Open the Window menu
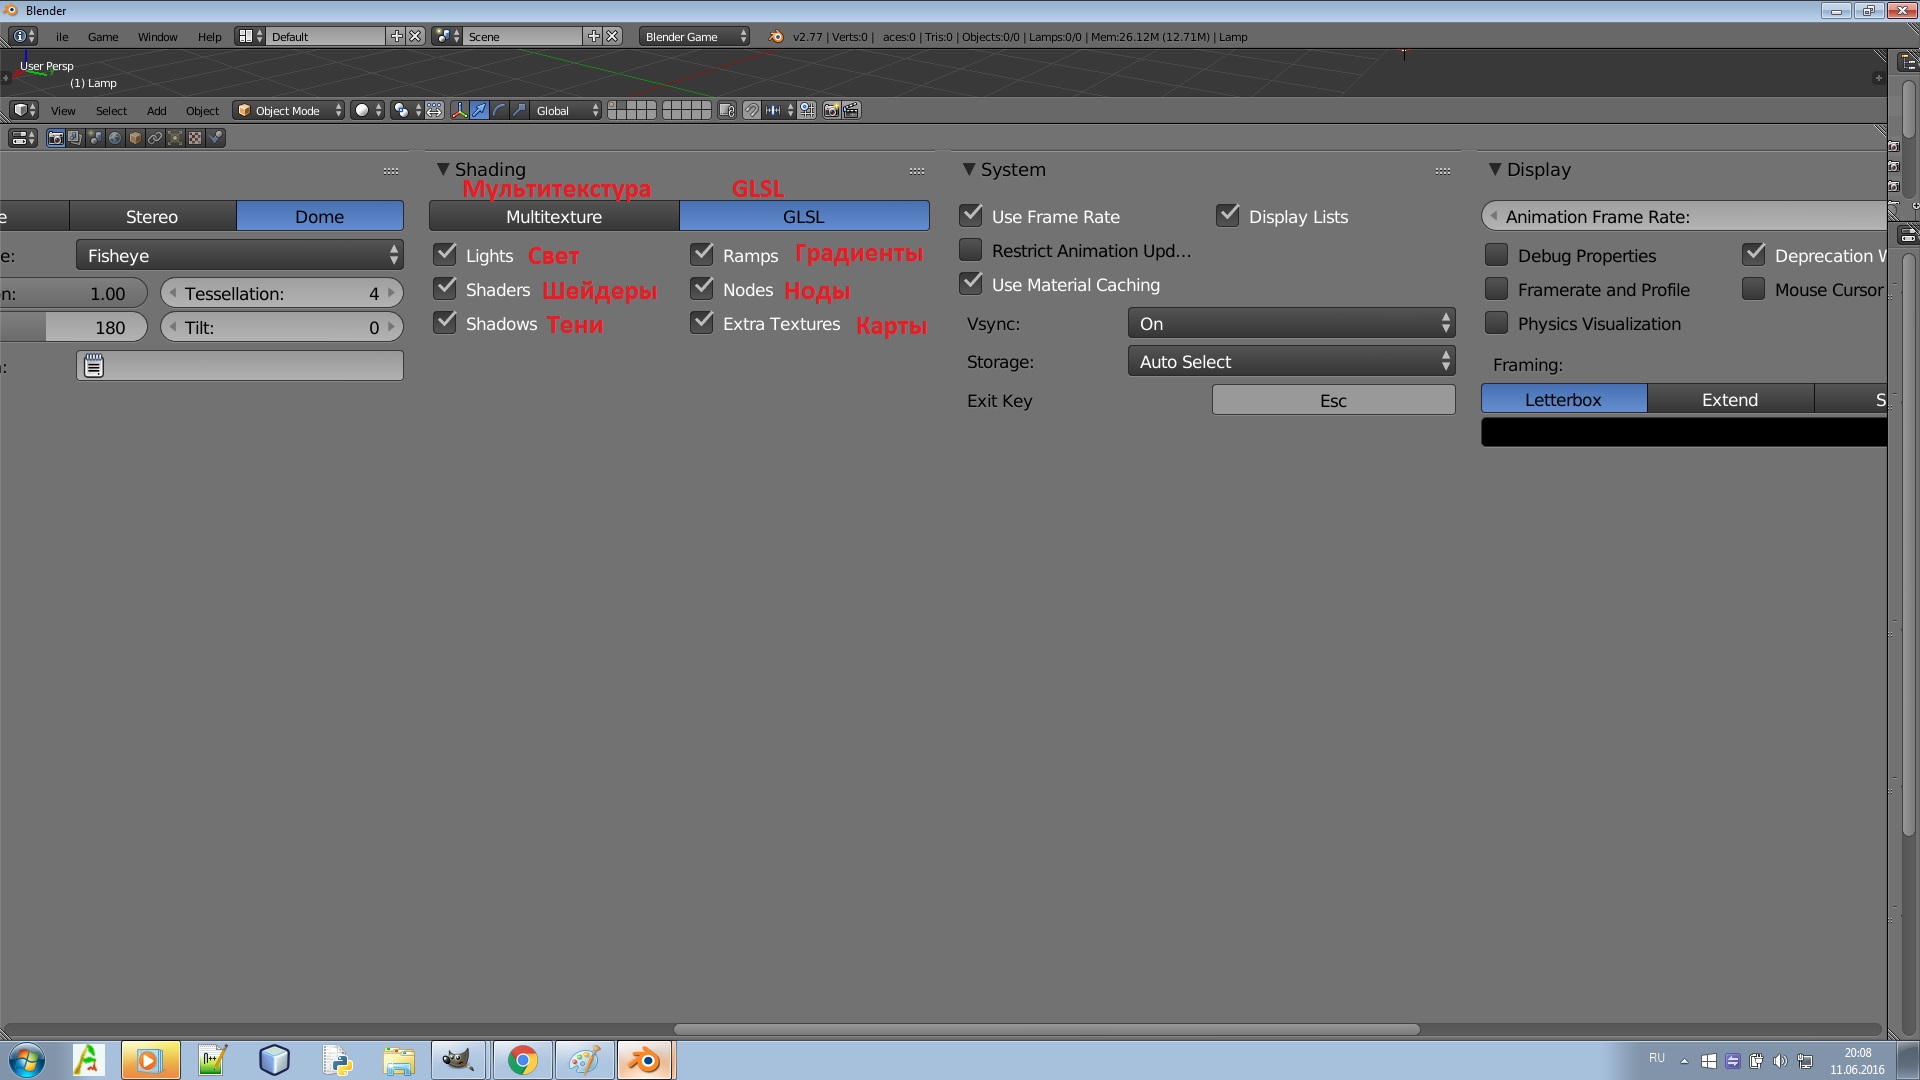This screenshot has width=1920, height=1080. pyautogui.click(x=157, y=37)
